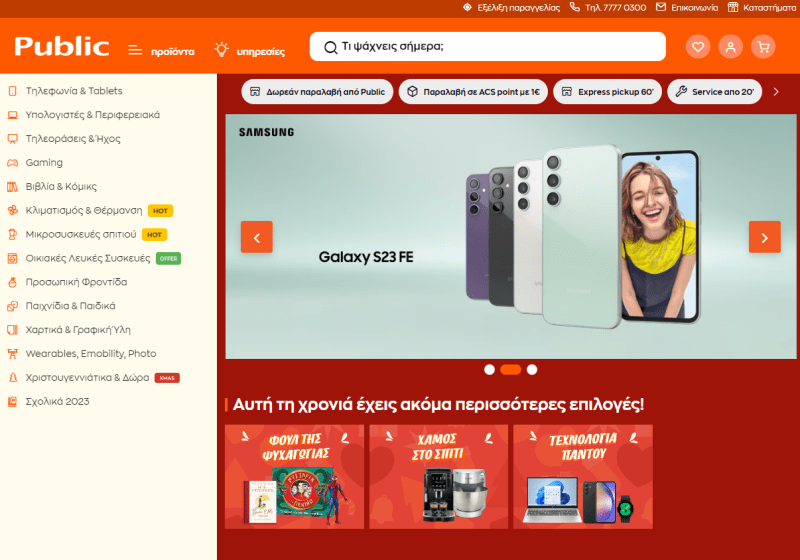This screenshot has height=560, width=800.
Task: Click the order tracking target icon
Action: [467, 7]
